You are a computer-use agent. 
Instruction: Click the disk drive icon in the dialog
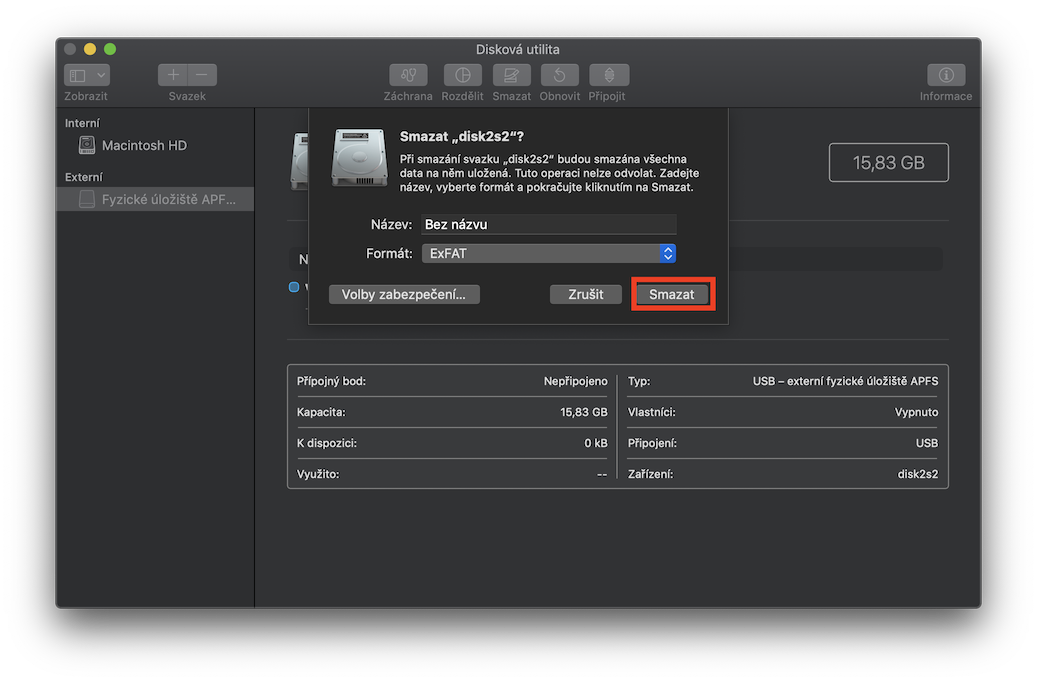[x=359, y=157]
